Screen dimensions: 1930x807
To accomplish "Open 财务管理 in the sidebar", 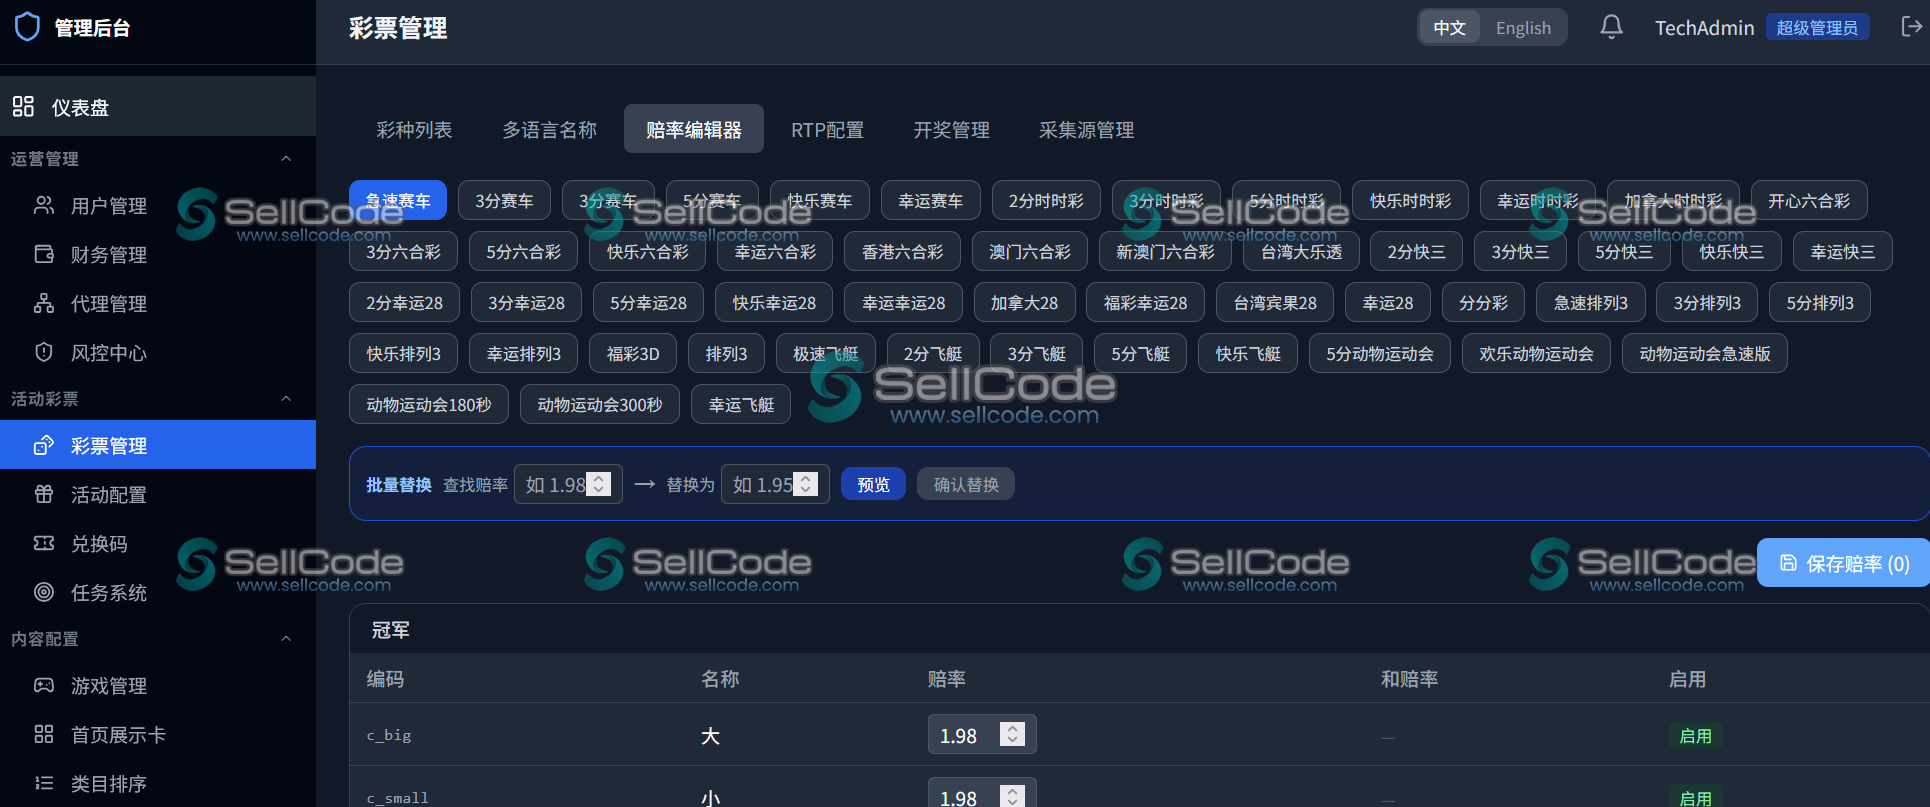I will pos(158,254).
